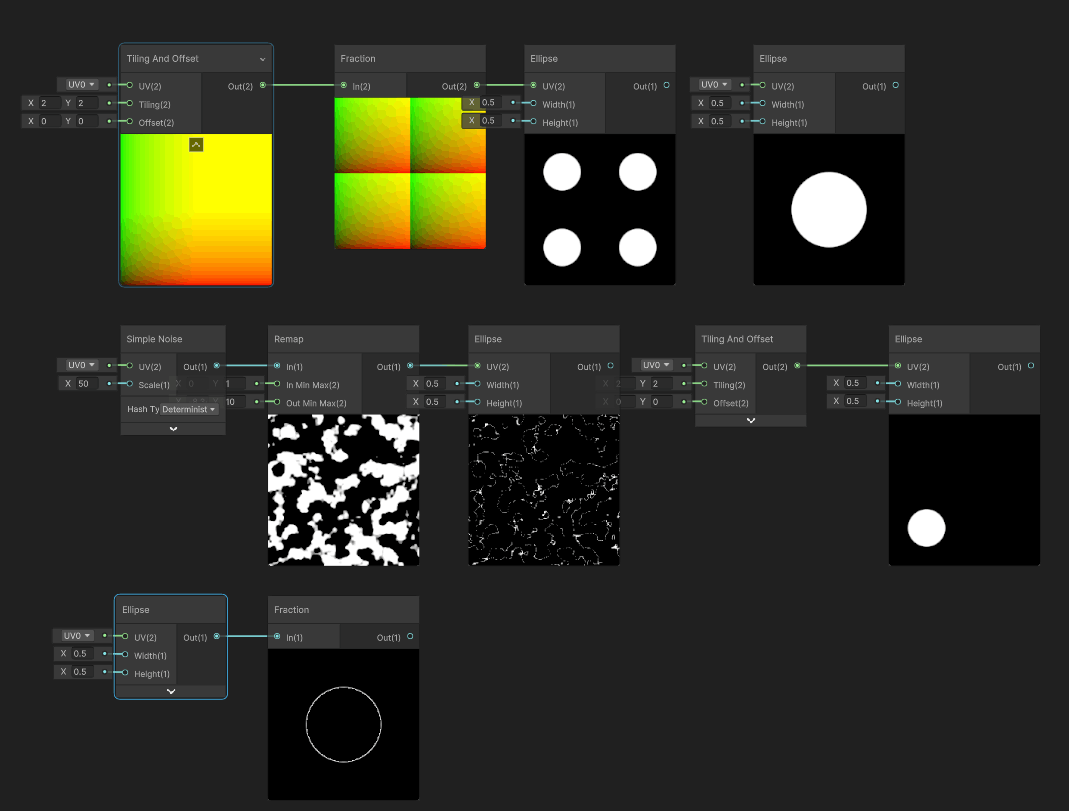Click the four white circles preview

[600, 210]
